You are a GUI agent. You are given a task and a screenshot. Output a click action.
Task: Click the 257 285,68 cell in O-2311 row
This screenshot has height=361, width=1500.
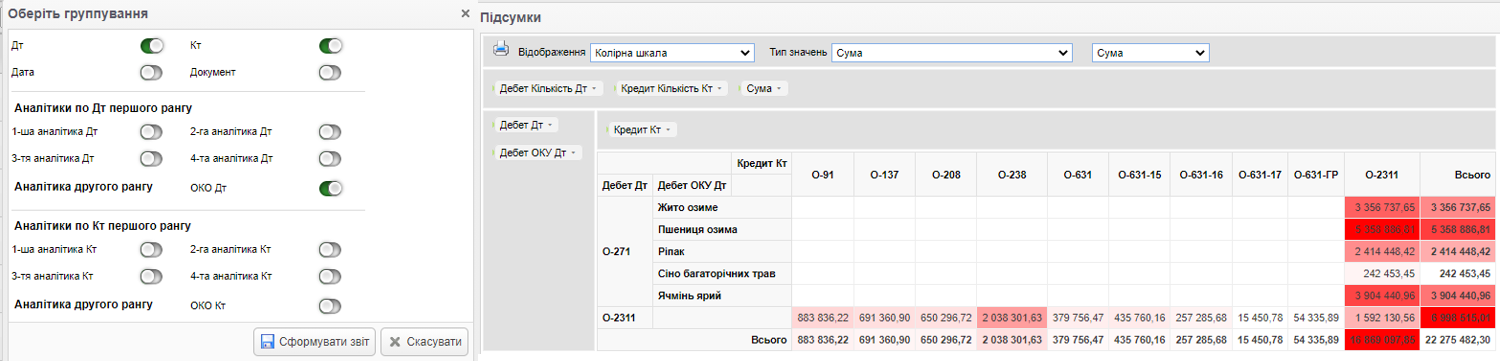[1201, 317]
